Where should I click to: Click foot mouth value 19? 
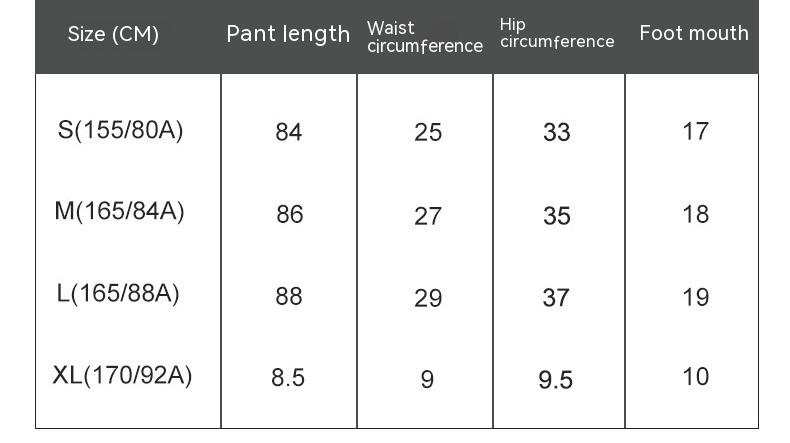pos(695,297)
